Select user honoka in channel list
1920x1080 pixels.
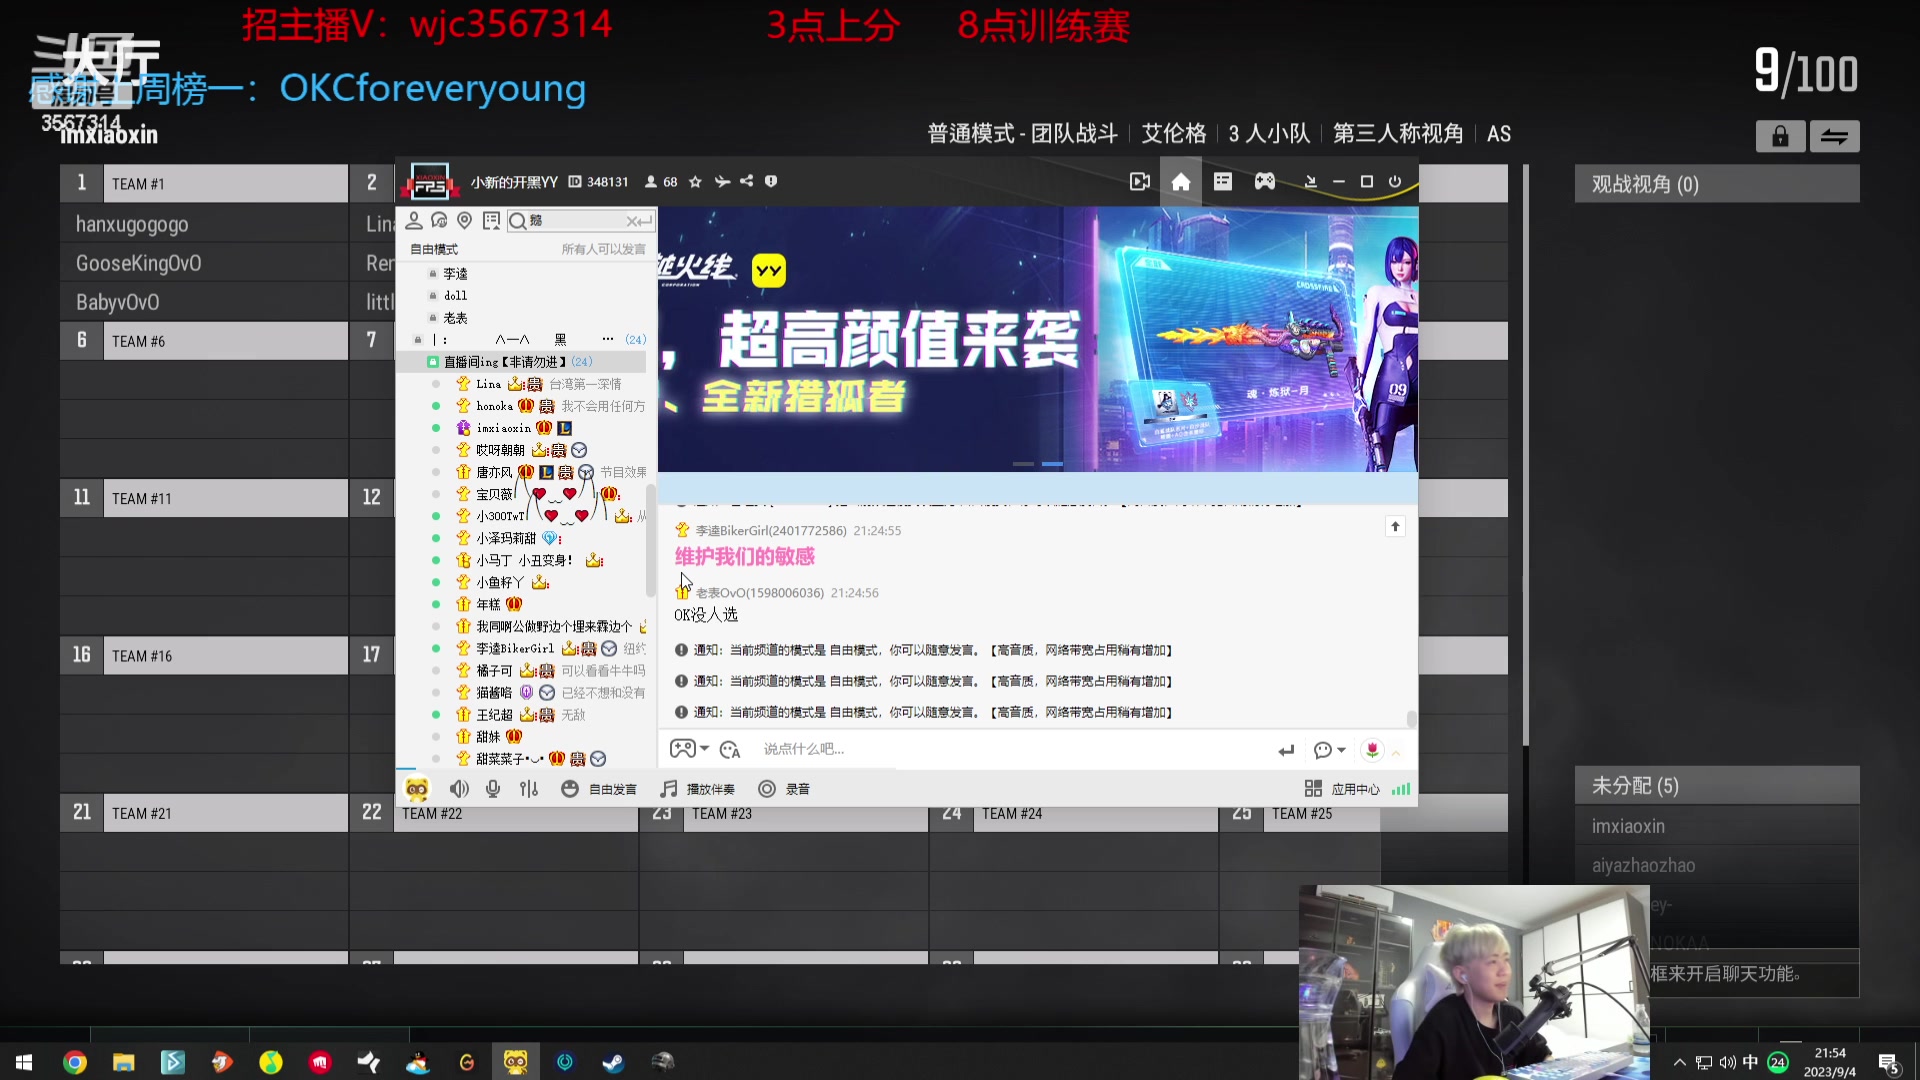(494, 406)
